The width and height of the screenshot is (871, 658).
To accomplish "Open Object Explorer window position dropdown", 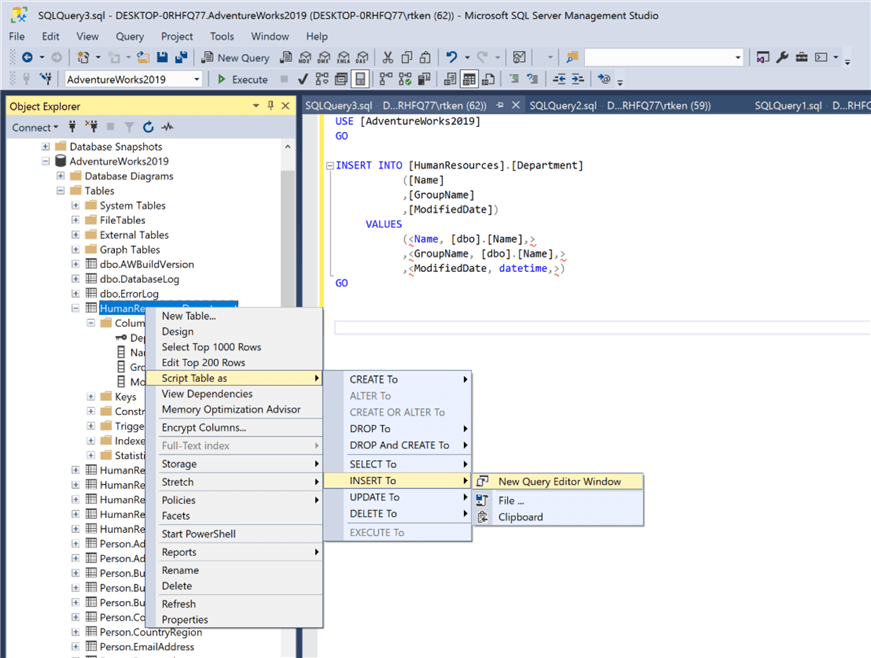I will pyautogui.click(x=256, y=106).
